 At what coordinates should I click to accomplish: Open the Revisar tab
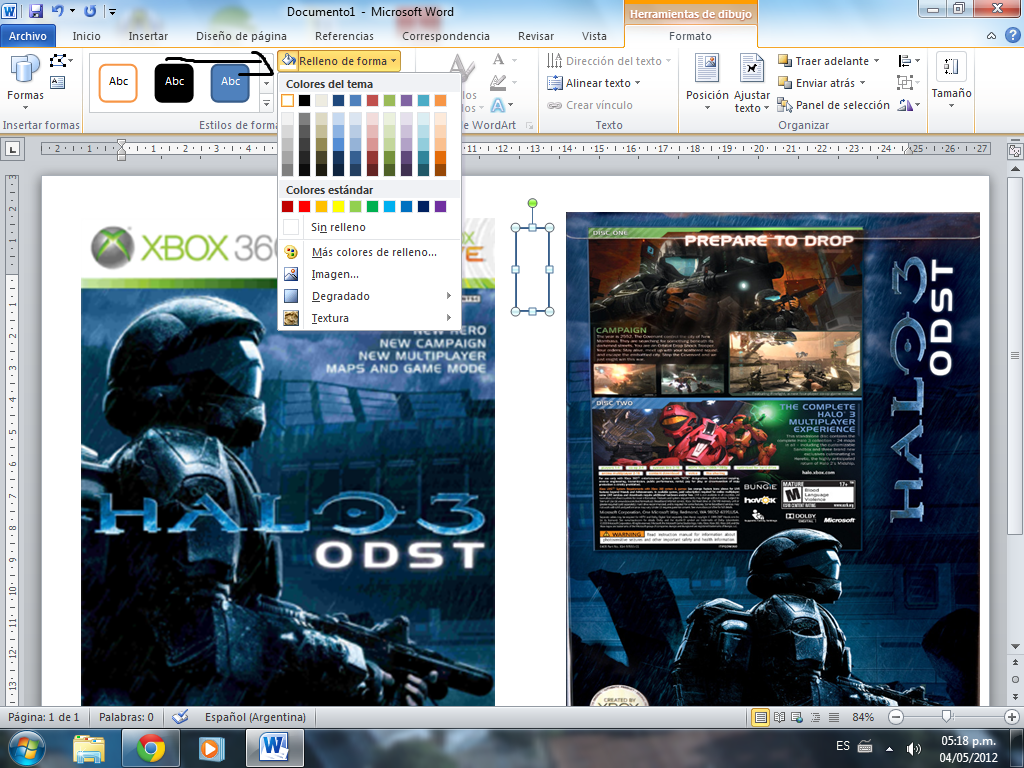click(x=536, y=36)
